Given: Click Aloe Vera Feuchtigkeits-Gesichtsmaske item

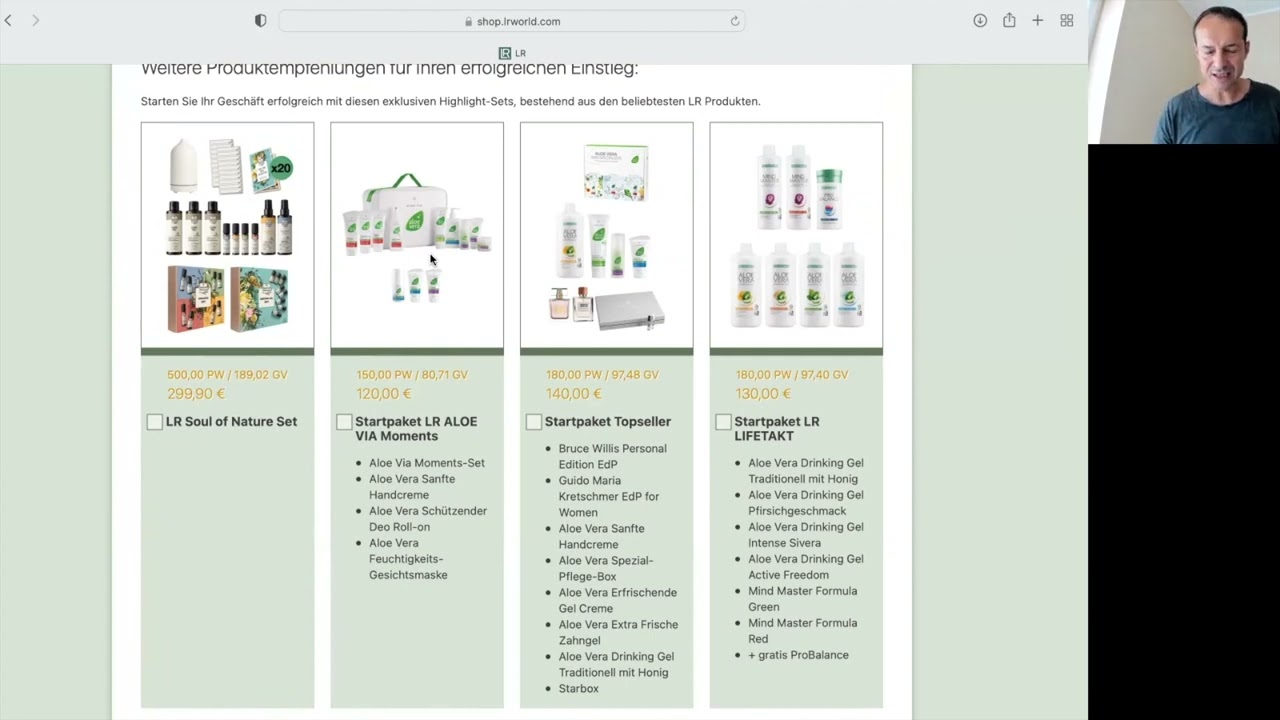Looking at the screenshot, I should click(408, 559).
